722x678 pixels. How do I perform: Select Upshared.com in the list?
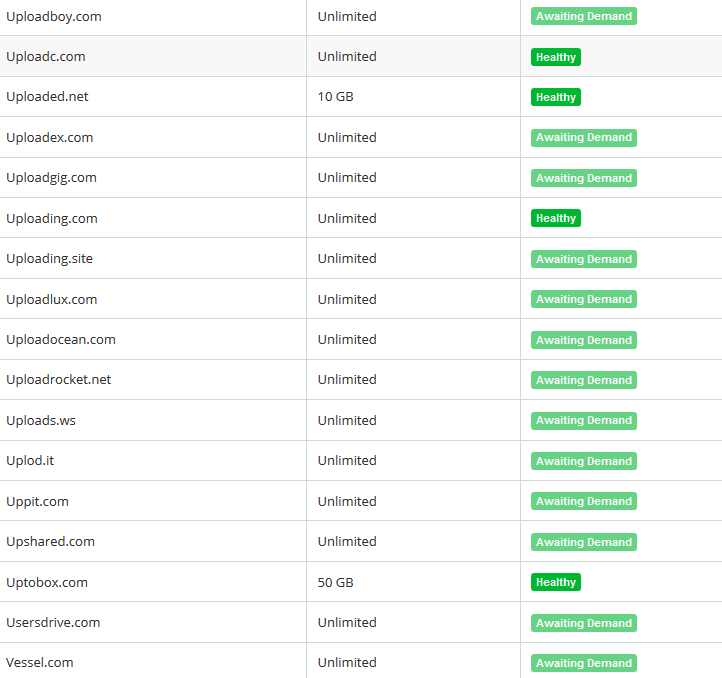pos(51,542)
